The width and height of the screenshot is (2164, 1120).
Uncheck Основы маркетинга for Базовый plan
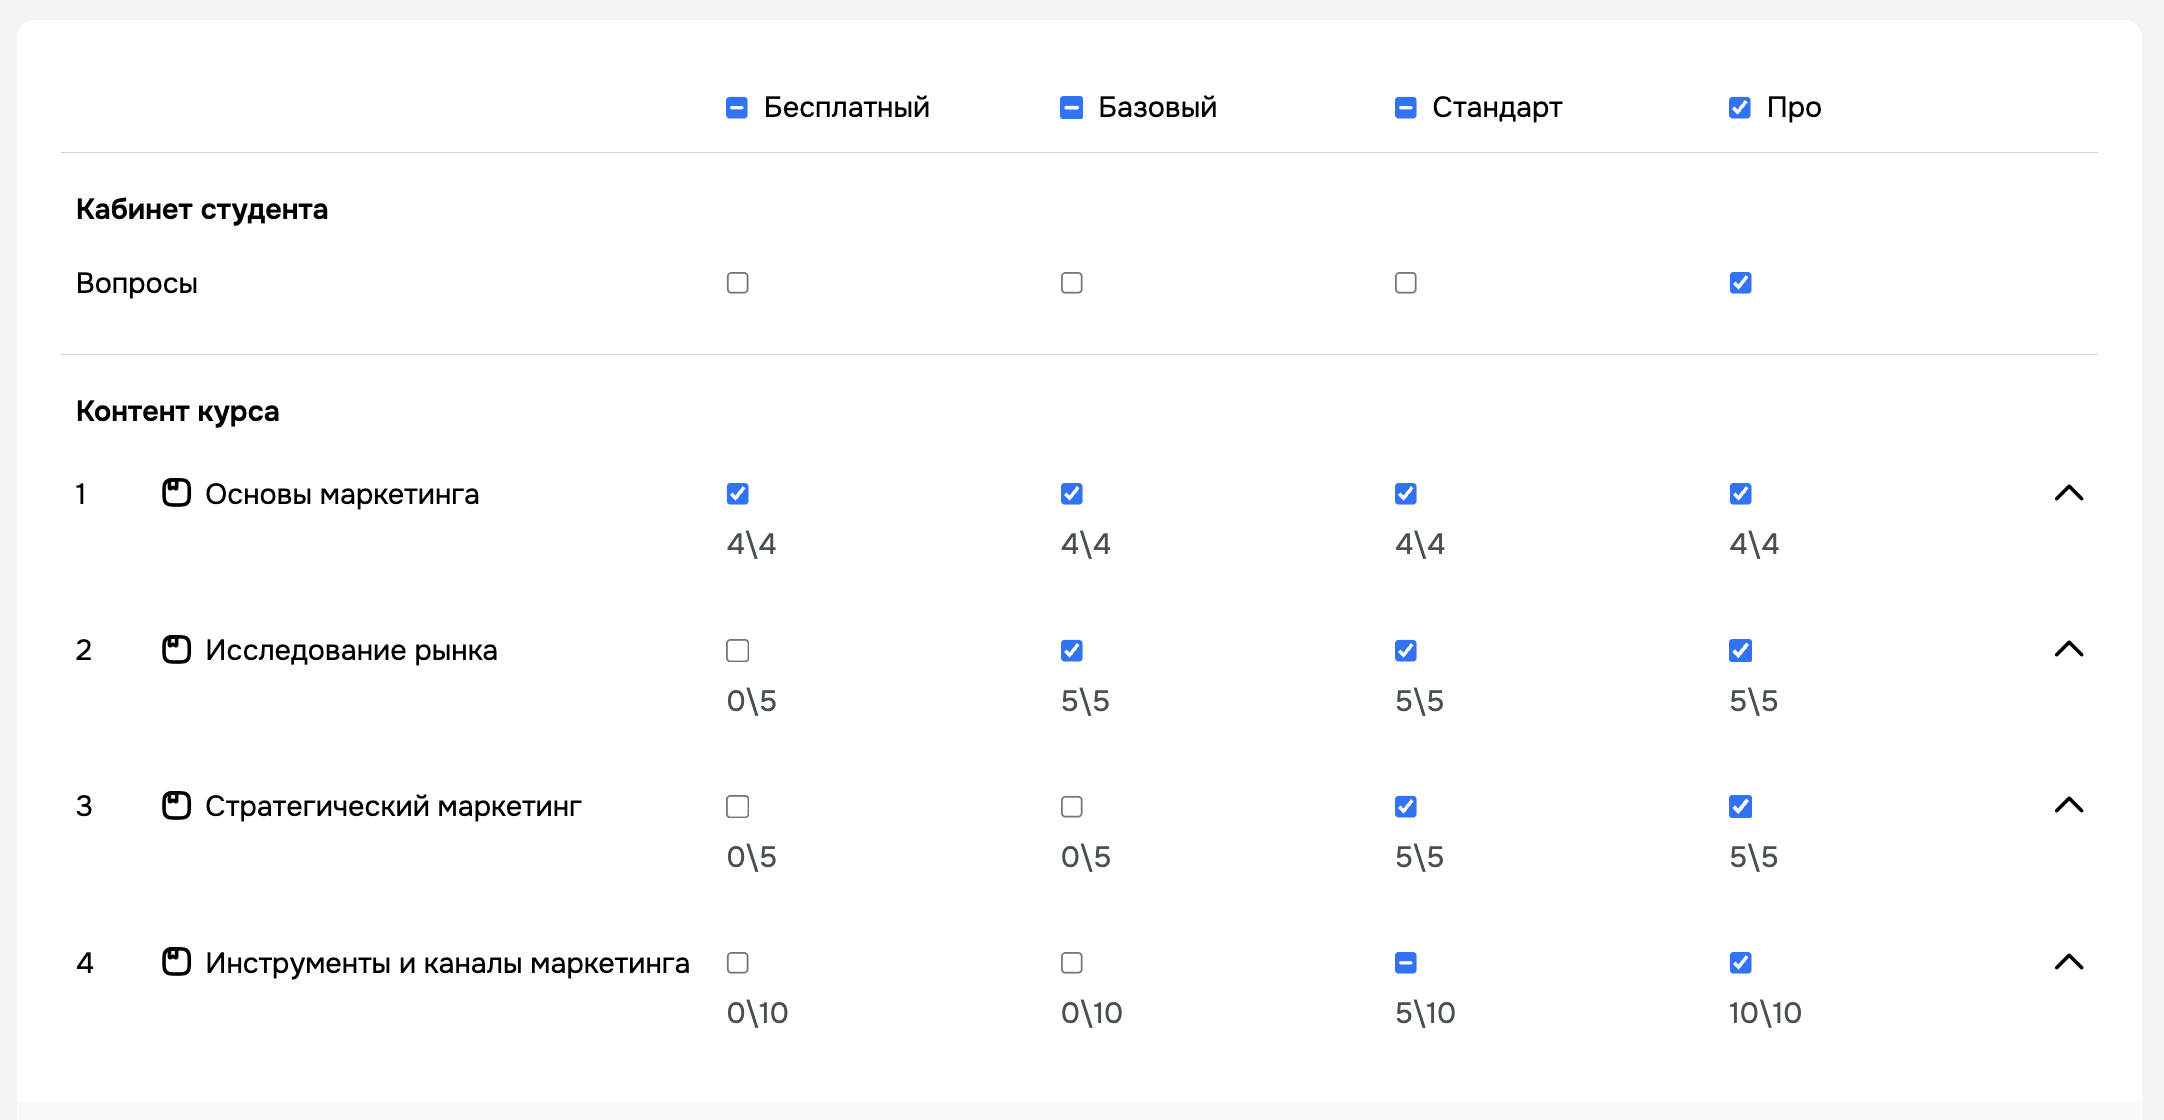click(x=1072, y=494)
